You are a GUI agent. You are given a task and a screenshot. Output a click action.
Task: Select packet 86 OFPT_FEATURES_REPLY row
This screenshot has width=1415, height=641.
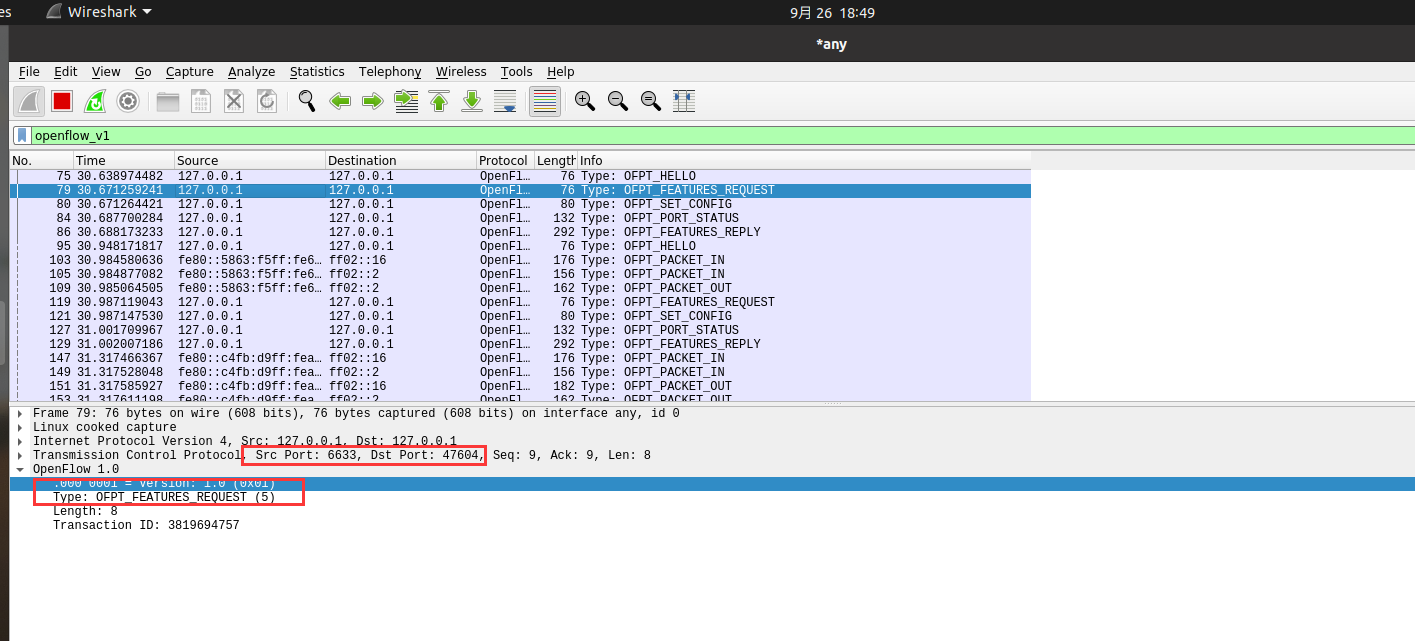point(520,232)
